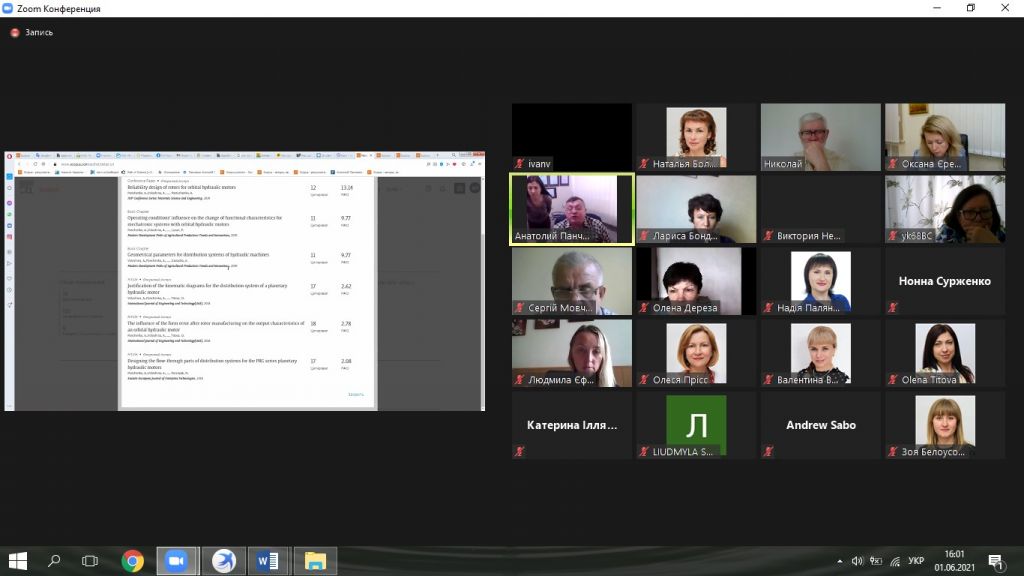Select the Оксана Ере... video tile

click(945, 137)
